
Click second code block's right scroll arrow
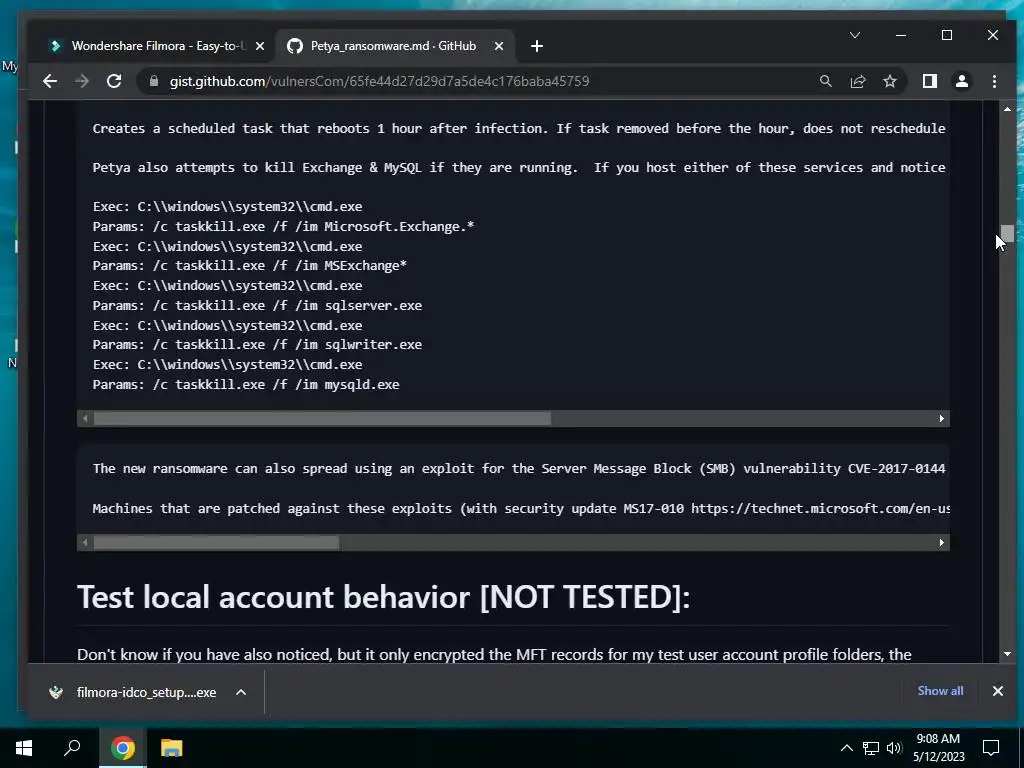click(x=942, y=543)
